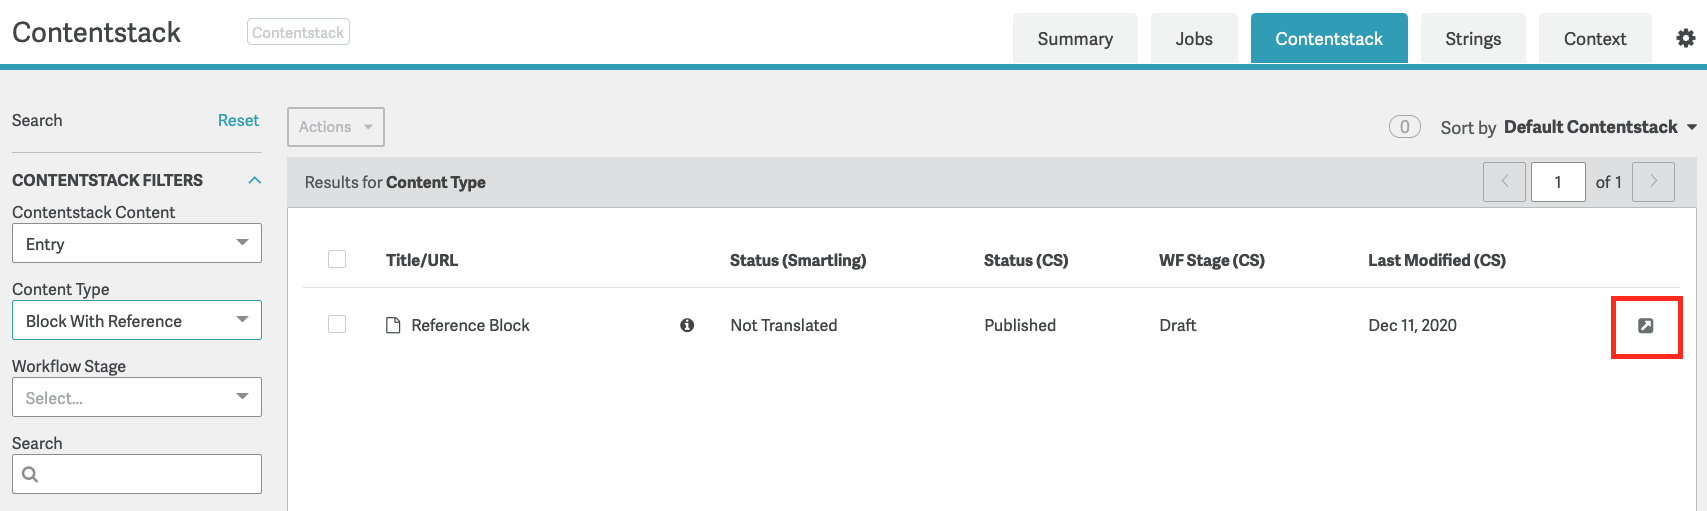Click the zero count badge near Sort by
The image size is (1707, 511).
tap(1404, 127)
